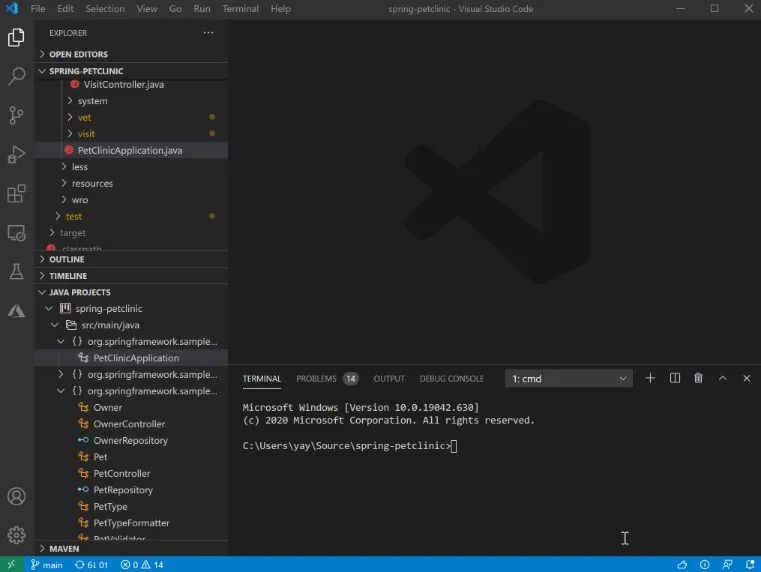The height and width of the screenshot is (572, 761).
Task: Click the thumbs-up status bar icon
Action: (x=682, y=565)
